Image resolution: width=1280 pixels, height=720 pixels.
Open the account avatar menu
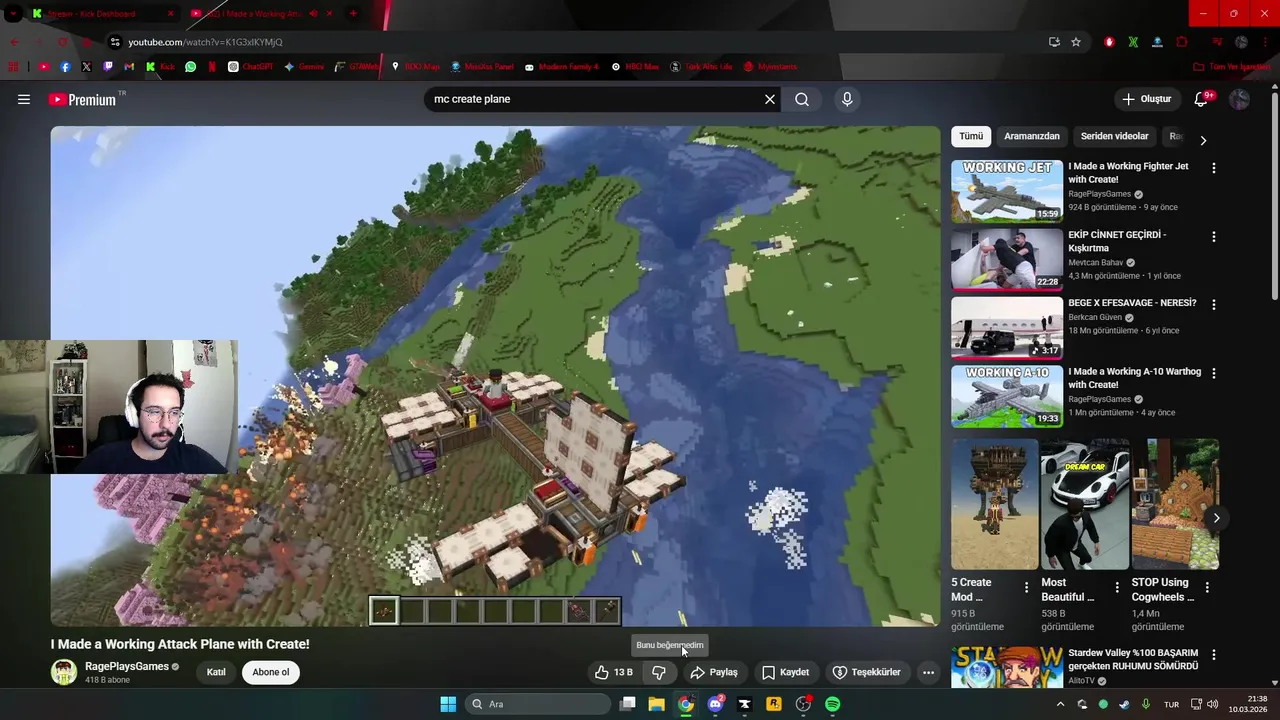tap(1239, 99)
